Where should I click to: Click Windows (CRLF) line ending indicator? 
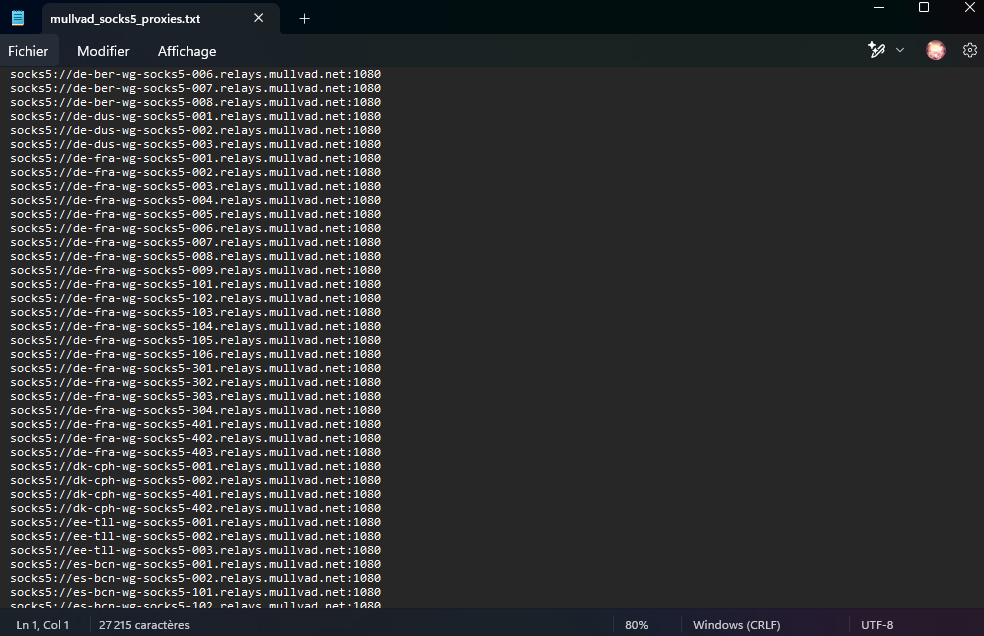coord(737,625)
